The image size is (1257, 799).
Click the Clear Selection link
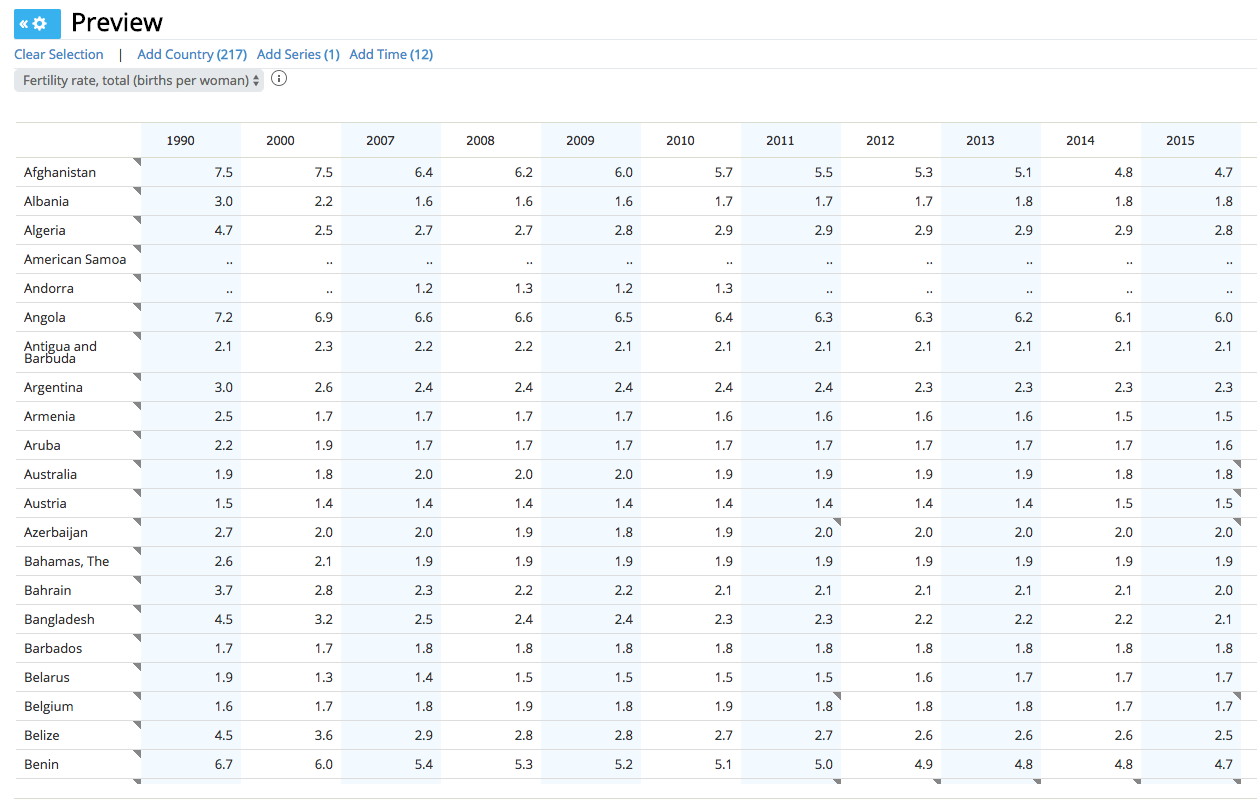pyautogui.click(x=59, y=54)
